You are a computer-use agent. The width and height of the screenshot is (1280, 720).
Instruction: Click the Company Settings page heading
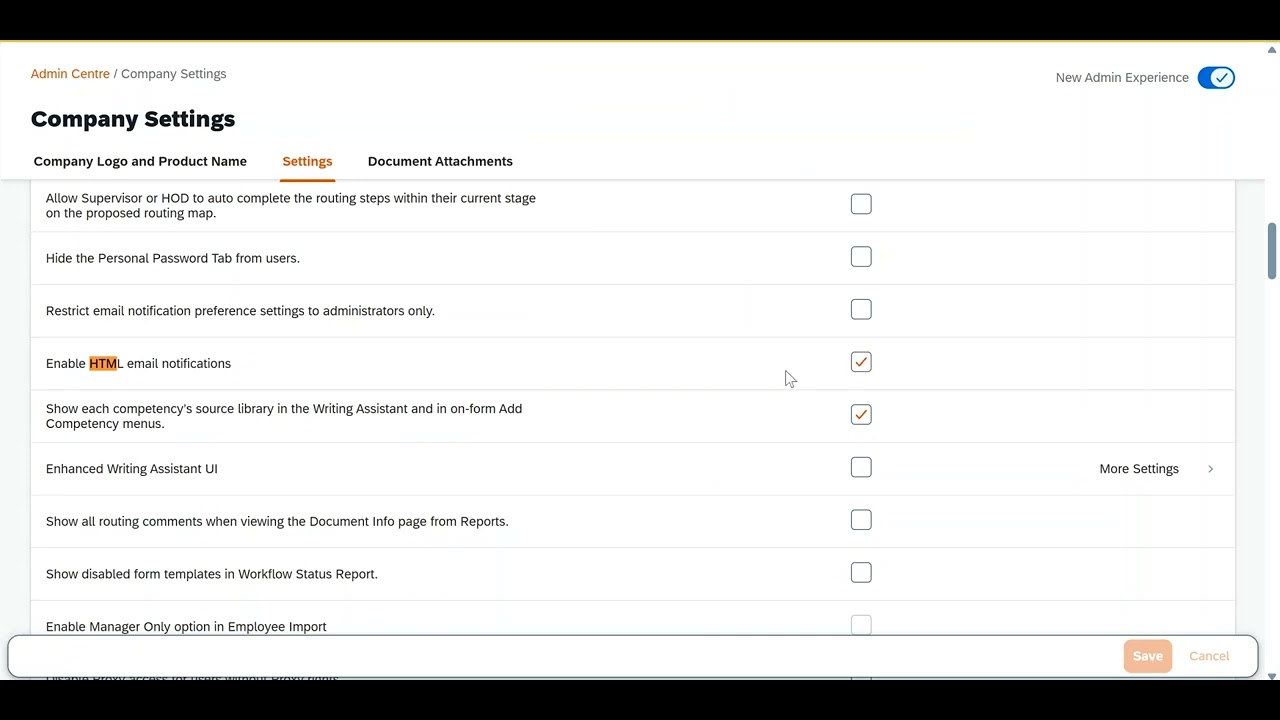coord(133,119)
